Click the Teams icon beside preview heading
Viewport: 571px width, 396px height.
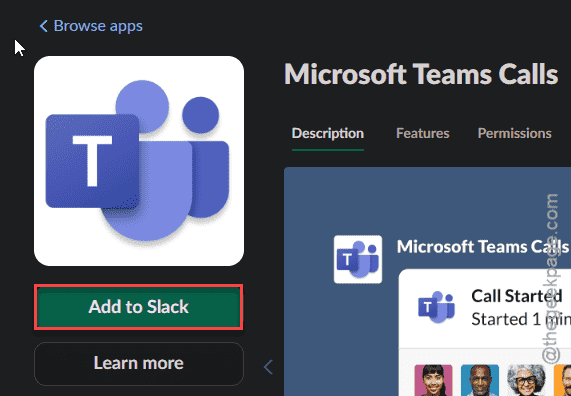pos(358,259)
